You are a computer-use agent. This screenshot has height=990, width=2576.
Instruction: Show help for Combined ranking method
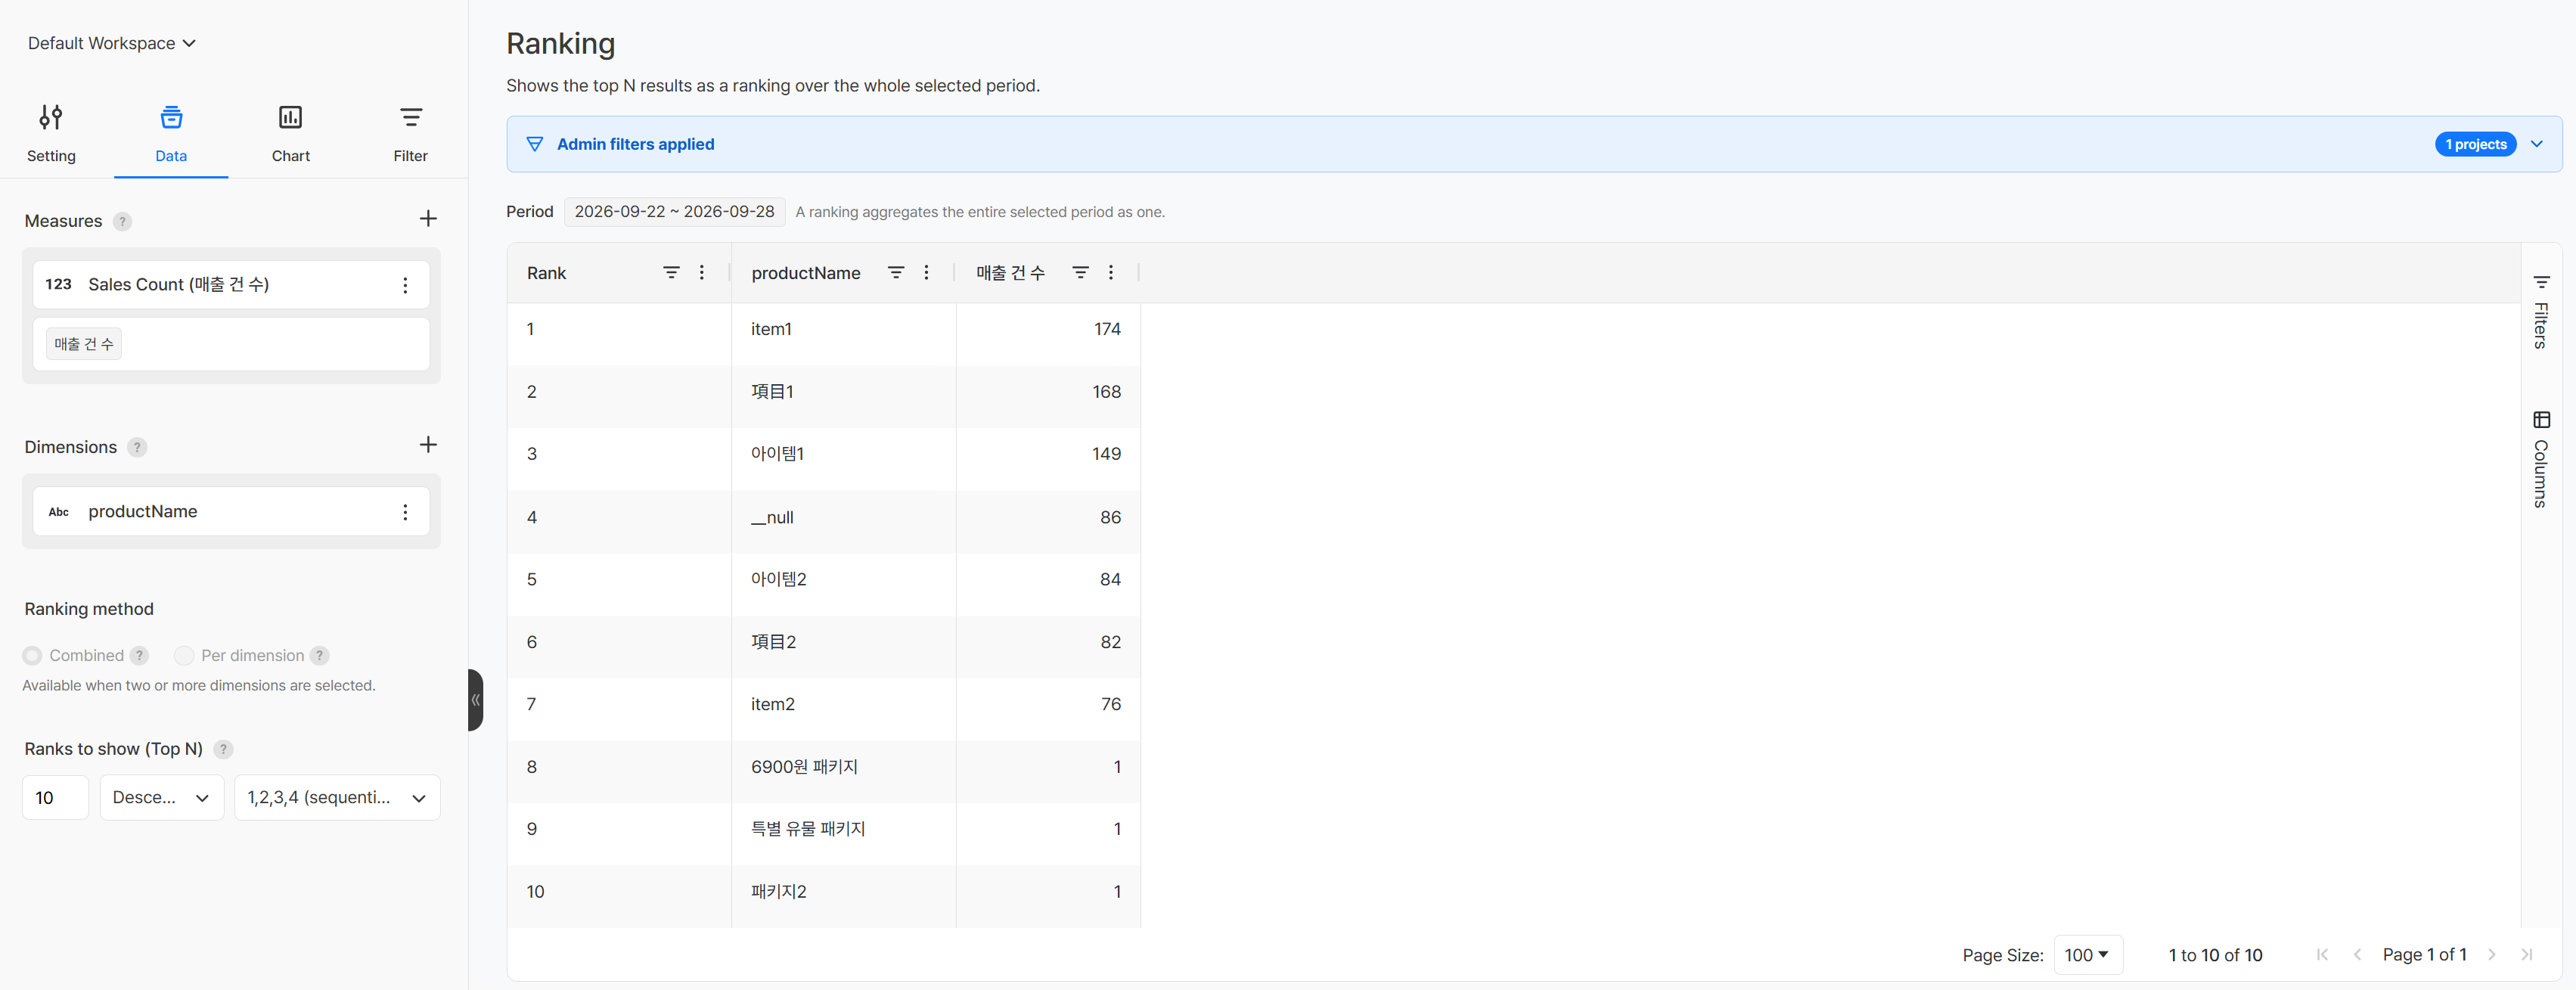(x=139, y=655)
